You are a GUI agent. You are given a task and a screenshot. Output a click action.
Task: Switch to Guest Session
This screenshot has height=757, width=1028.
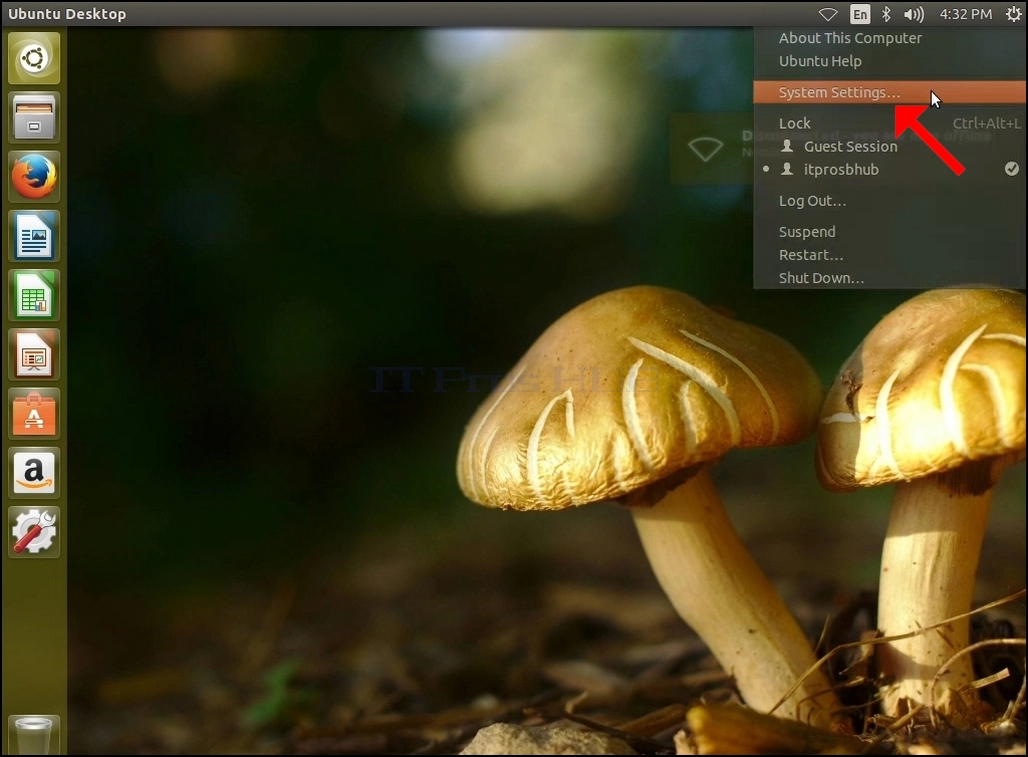[890, 146]
